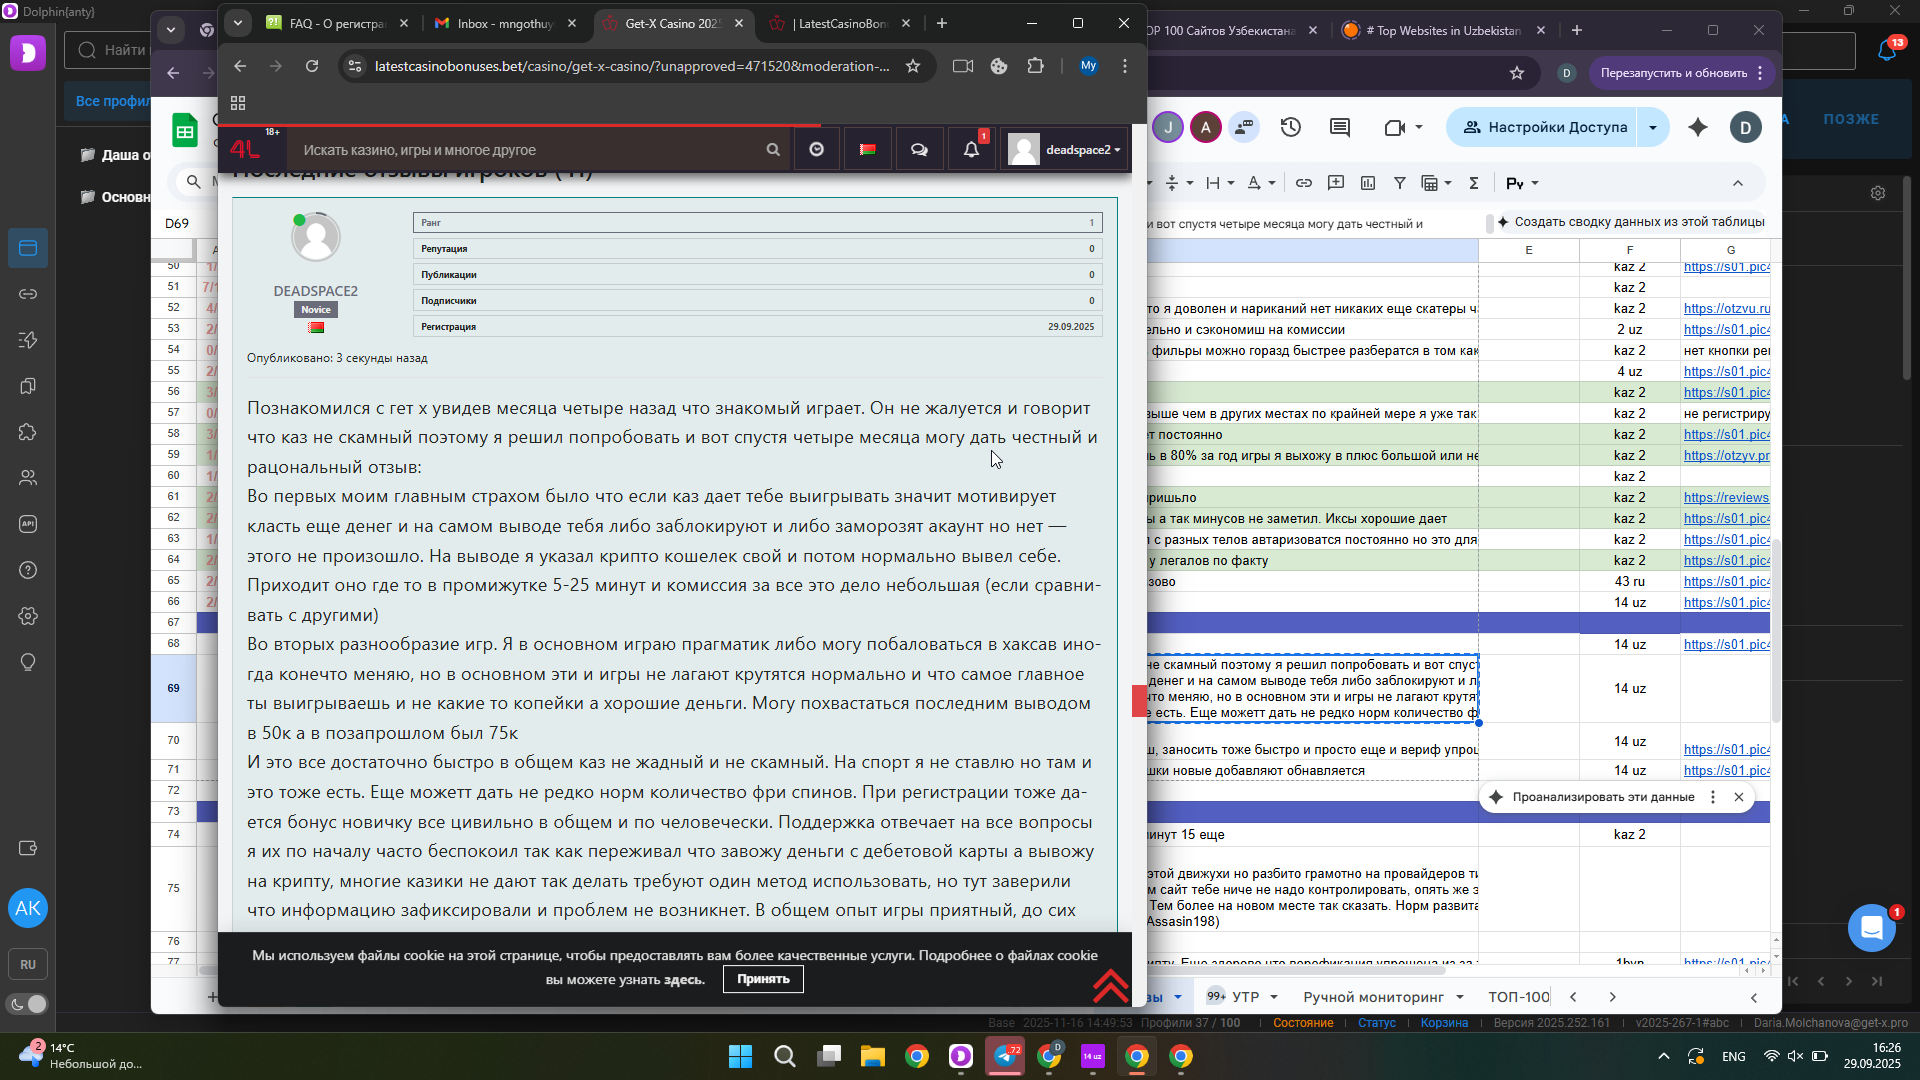Open the extensions puzzle icon in front browser toolbar
The image size is (1920, 1080).
(1035, 66)
